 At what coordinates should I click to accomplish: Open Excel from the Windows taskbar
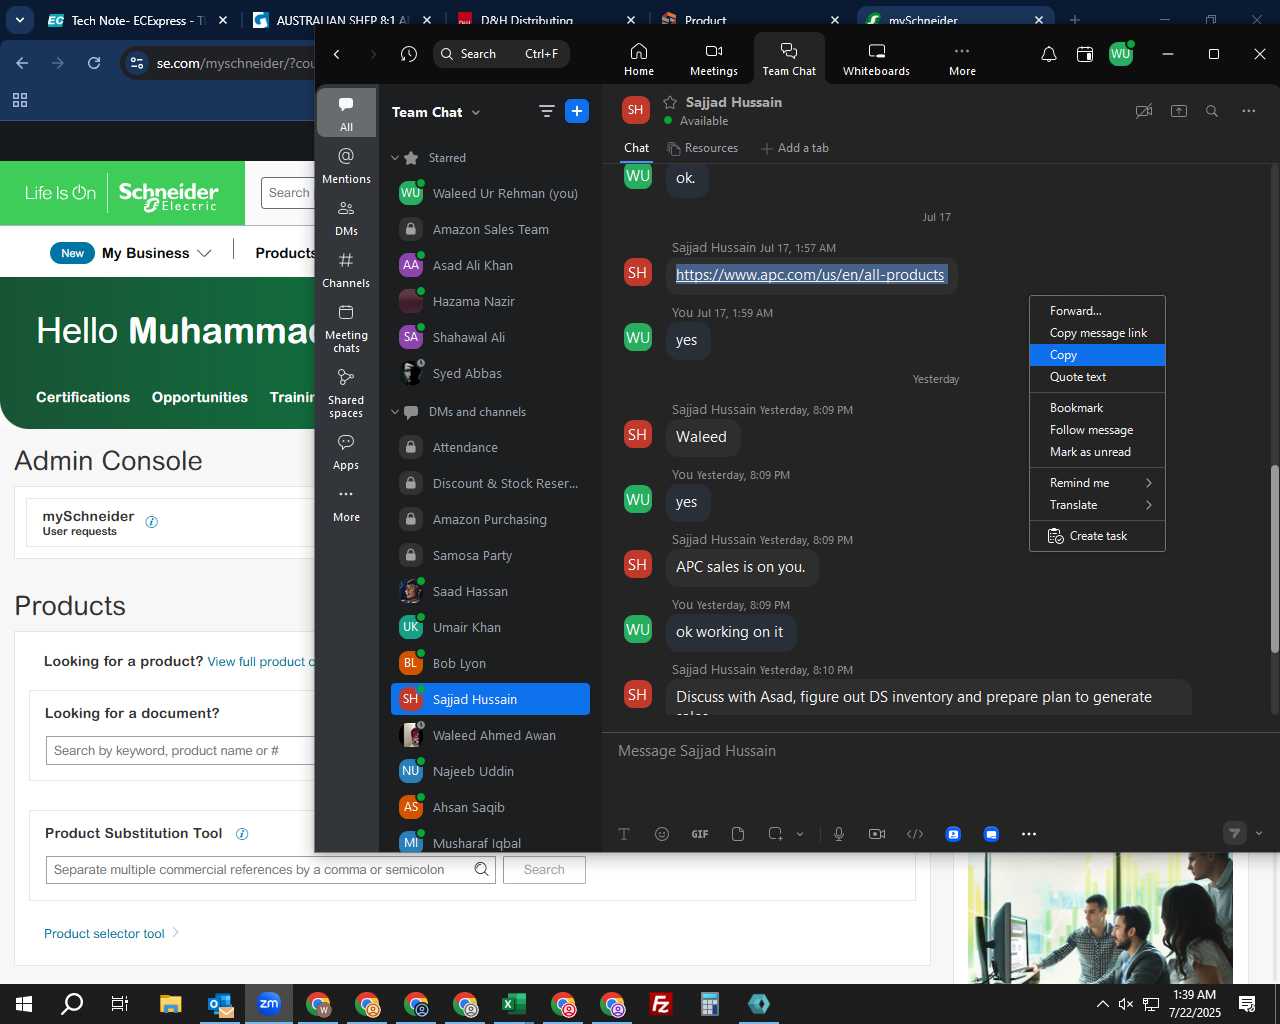(514, 1004)
